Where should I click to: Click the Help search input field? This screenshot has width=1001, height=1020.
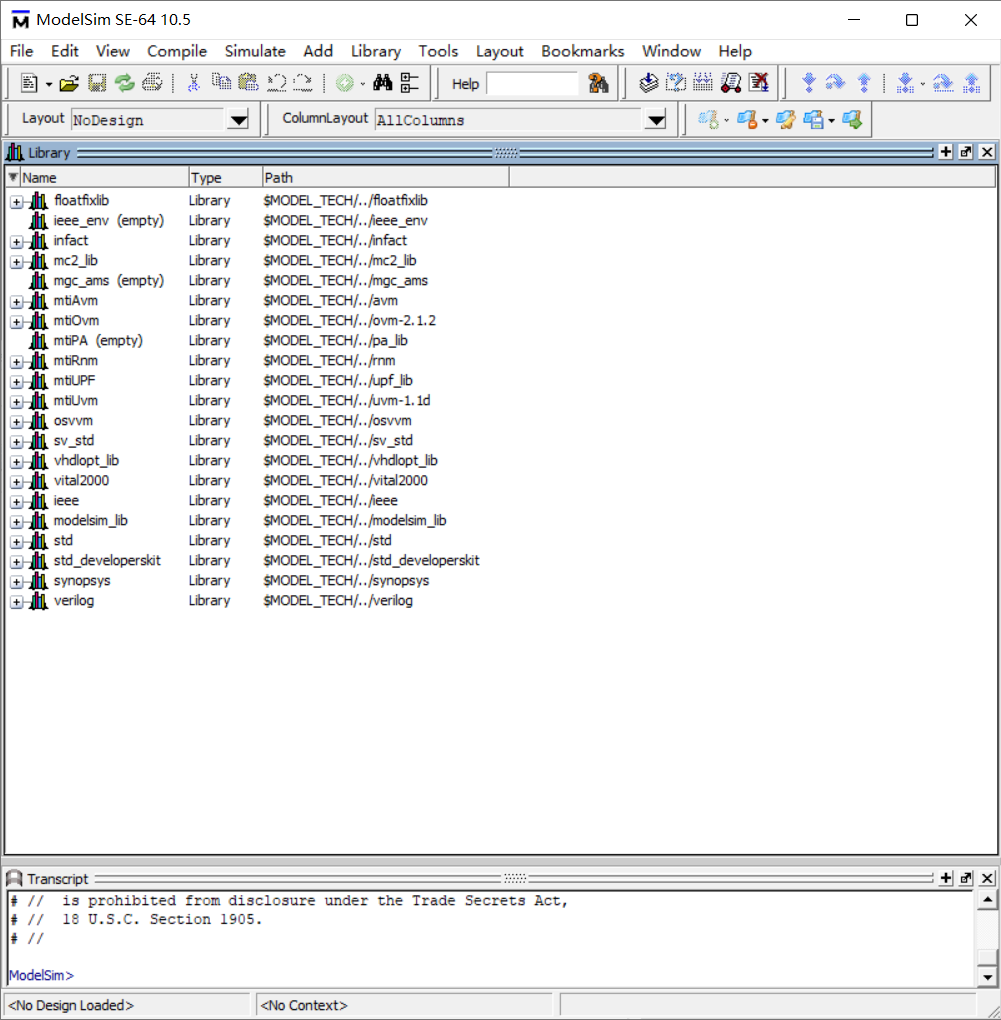532,84
